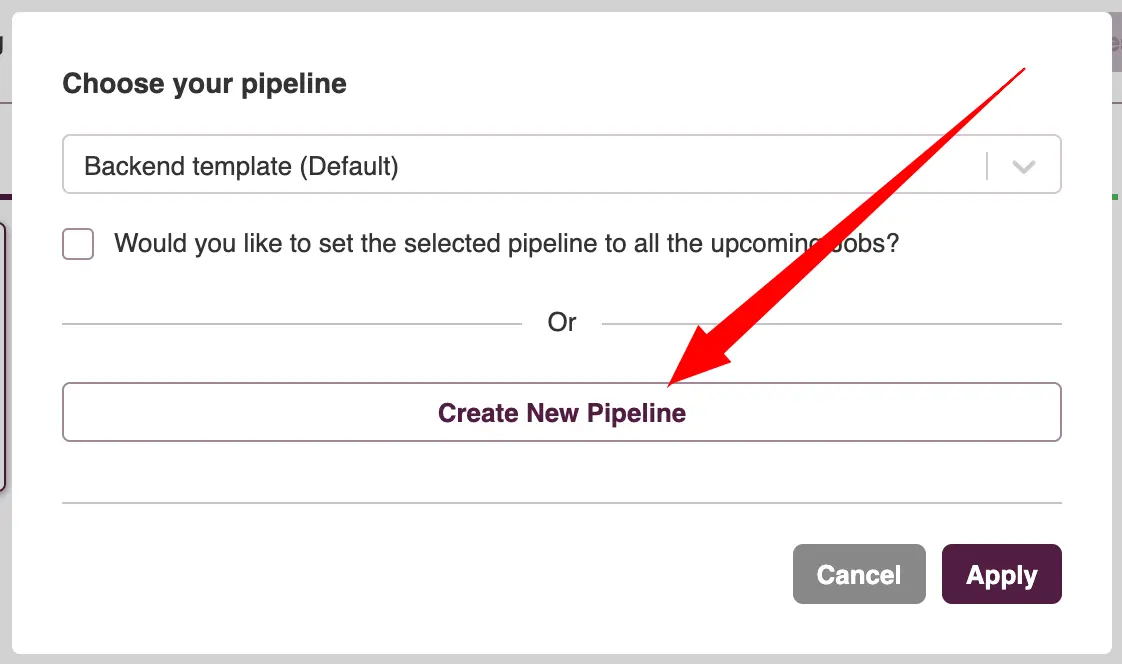Apply the selected pipeline
1122x664 pixels.
[x=1001, y=574]
